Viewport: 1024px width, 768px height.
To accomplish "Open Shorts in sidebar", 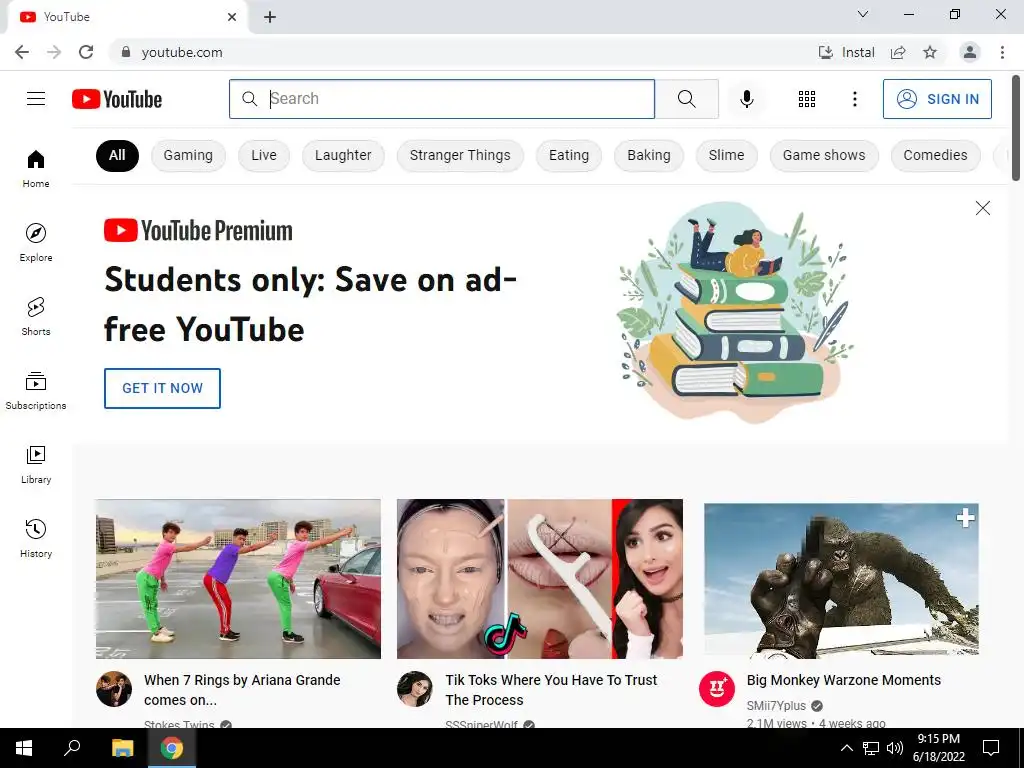I will click(36, 316).
